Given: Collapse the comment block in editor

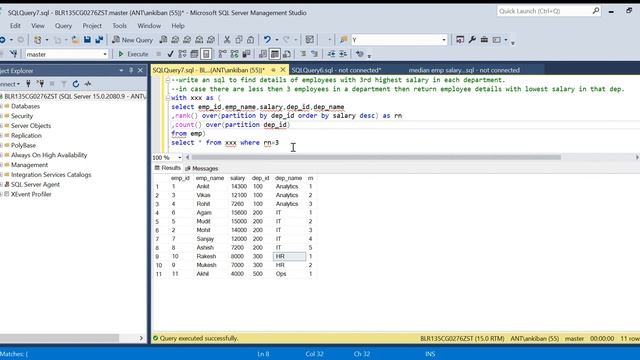Looking at the screenshot, I should [x=167, y=80].
